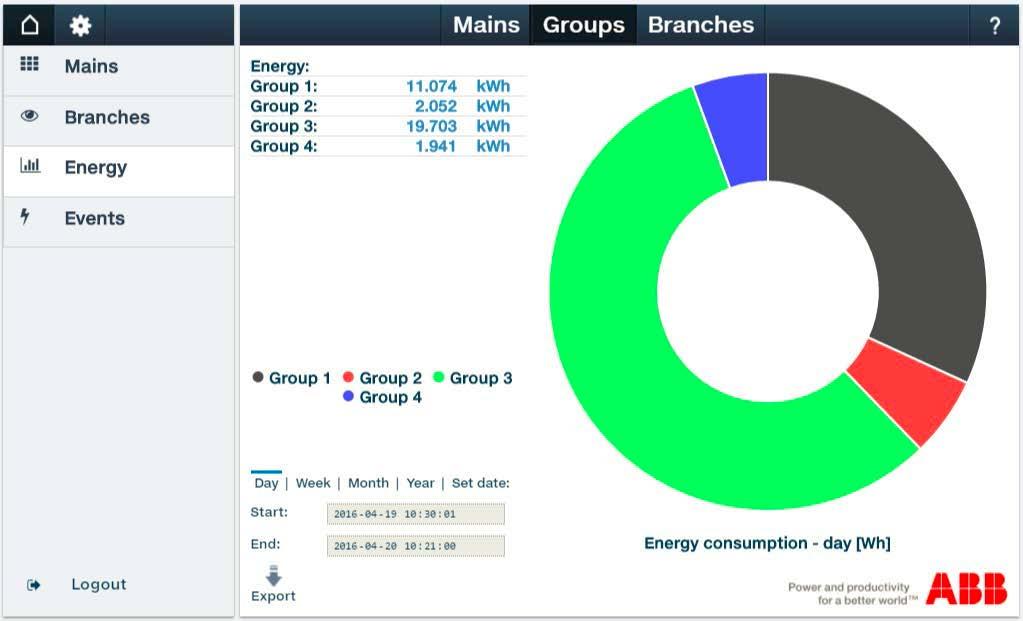This screenshot has width=1023, height=621.
Task: Select the Year time range
Action: pos(420,483)
